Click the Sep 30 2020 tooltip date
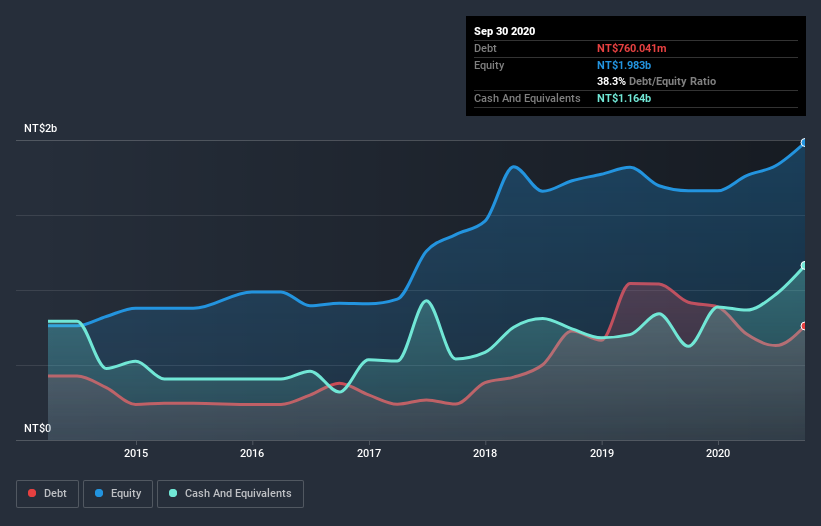Screen dimensions: 821x526 pyautogui.click(x=504, y=31)
